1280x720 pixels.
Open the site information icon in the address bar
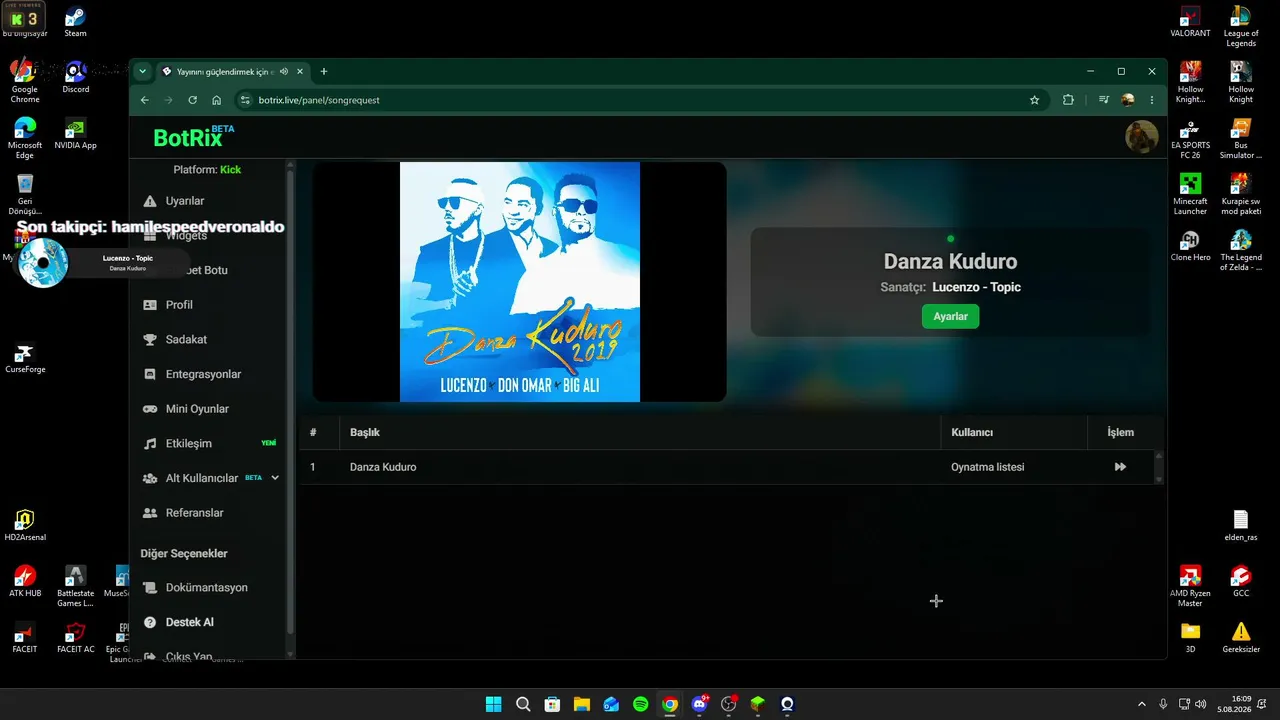pos(245,100)
